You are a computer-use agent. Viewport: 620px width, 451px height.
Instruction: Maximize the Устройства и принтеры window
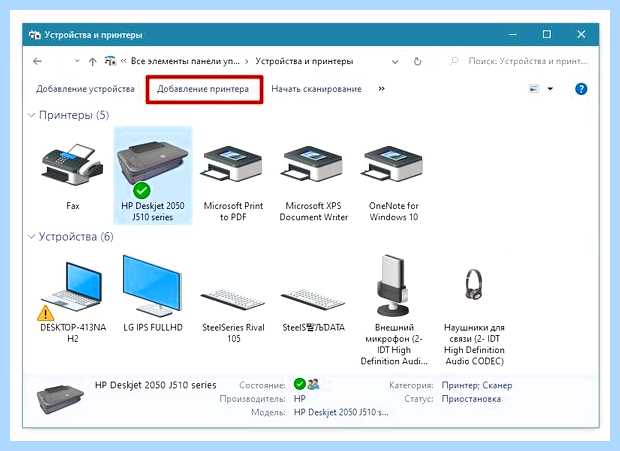pyautogui.click(x=546, y=34)
